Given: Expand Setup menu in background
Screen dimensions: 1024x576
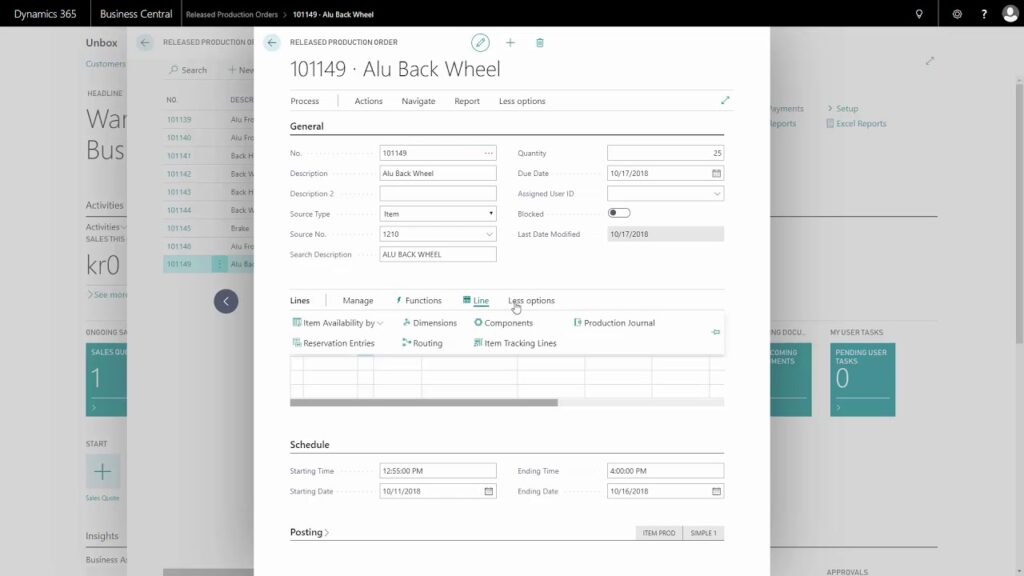Looking at the screenshot, I should (x=843, y=108).
